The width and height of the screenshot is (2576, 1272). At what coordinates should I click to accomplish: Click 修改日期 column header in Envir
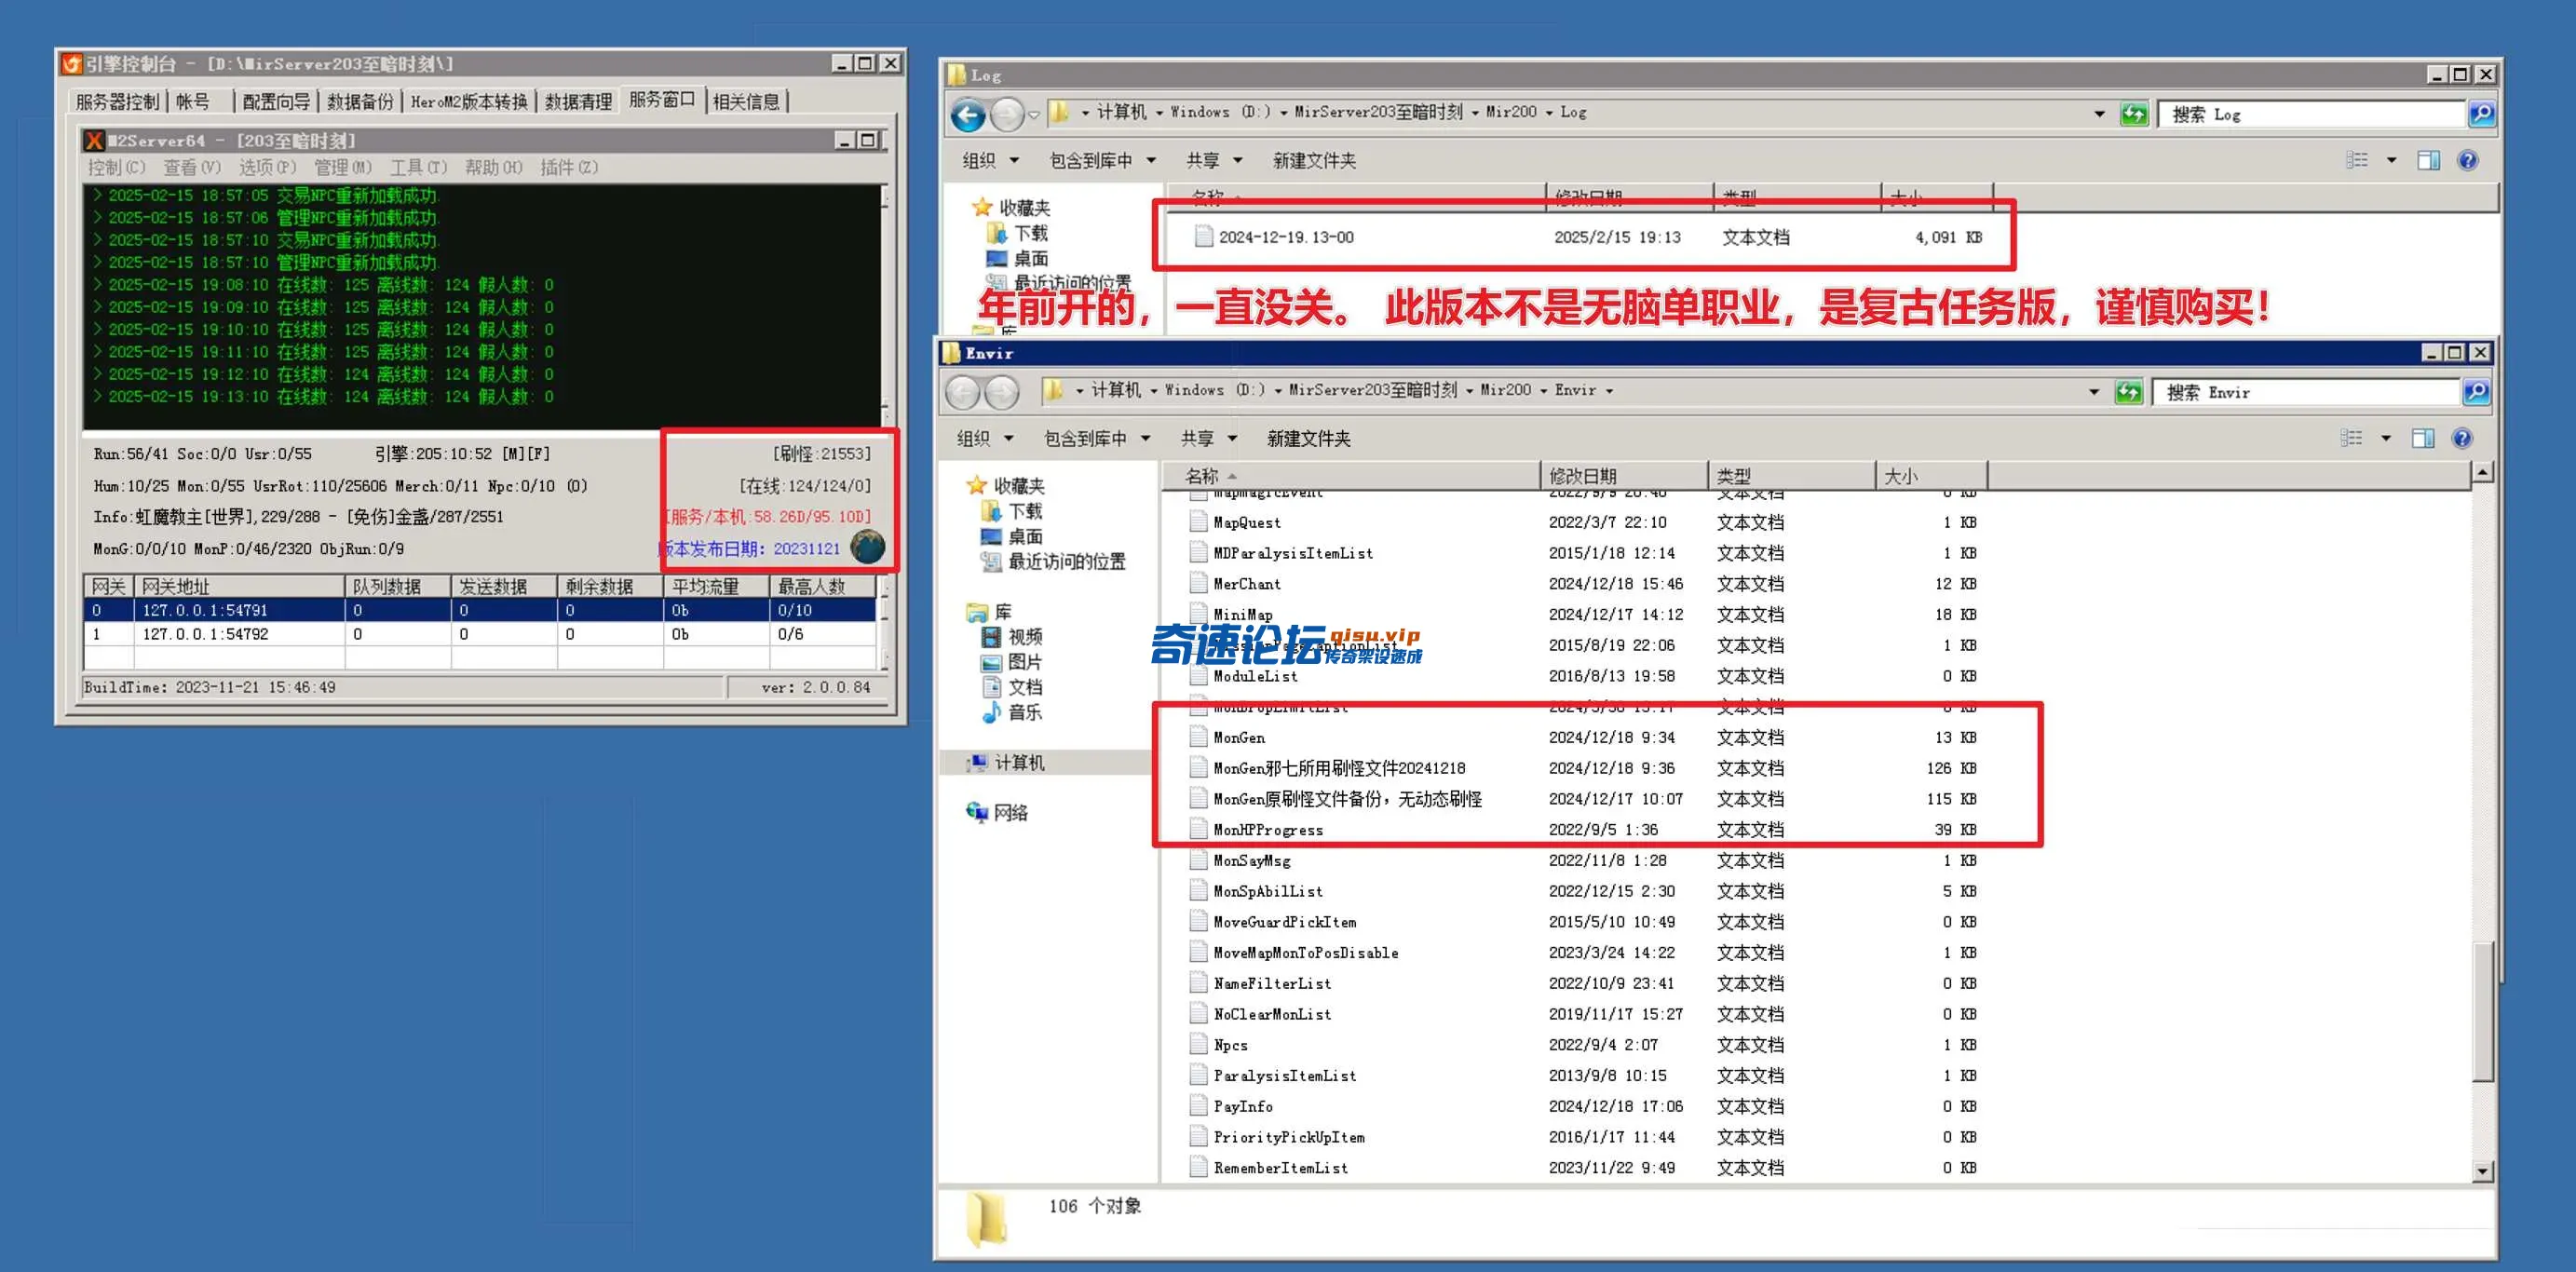pyautogui.click(x=1624, y=476)
